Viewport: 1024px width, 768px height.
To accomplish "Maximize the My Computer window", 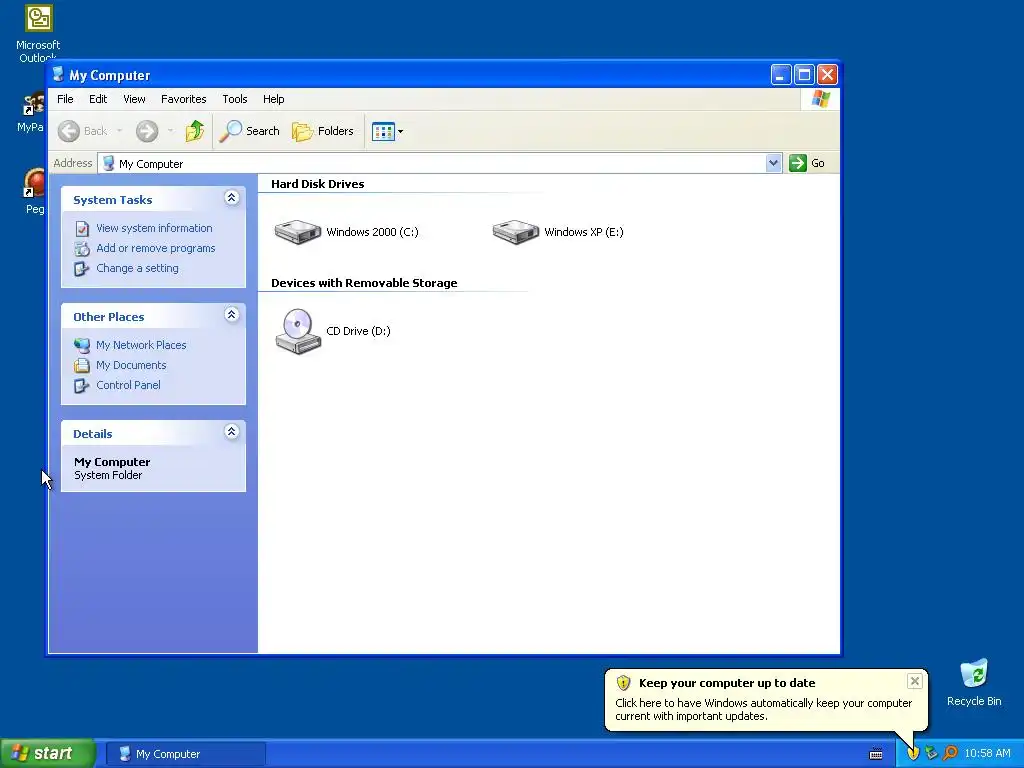I will point(805,75).
